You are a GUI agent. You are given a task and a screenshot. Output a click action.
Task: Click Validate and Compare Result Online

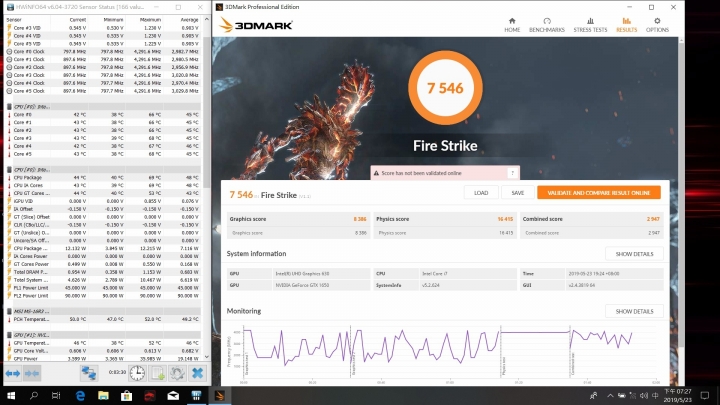599,193
